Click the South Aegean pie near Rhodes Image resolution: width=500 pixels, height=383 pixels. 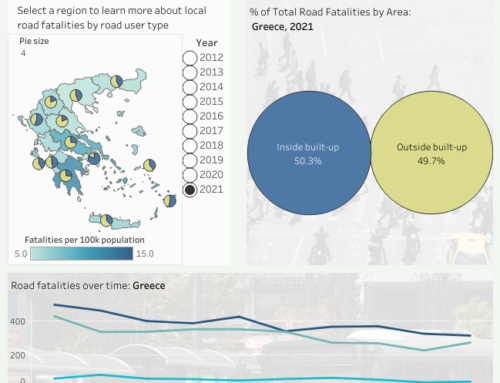pyautogui.click(x=170, y=201)
